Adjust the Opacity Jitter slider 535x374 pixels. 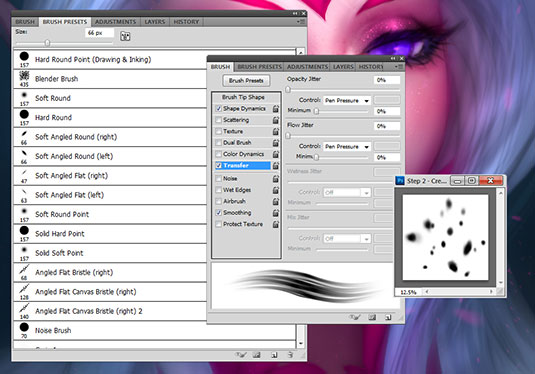pyautogui.click(x=288, y=89)
